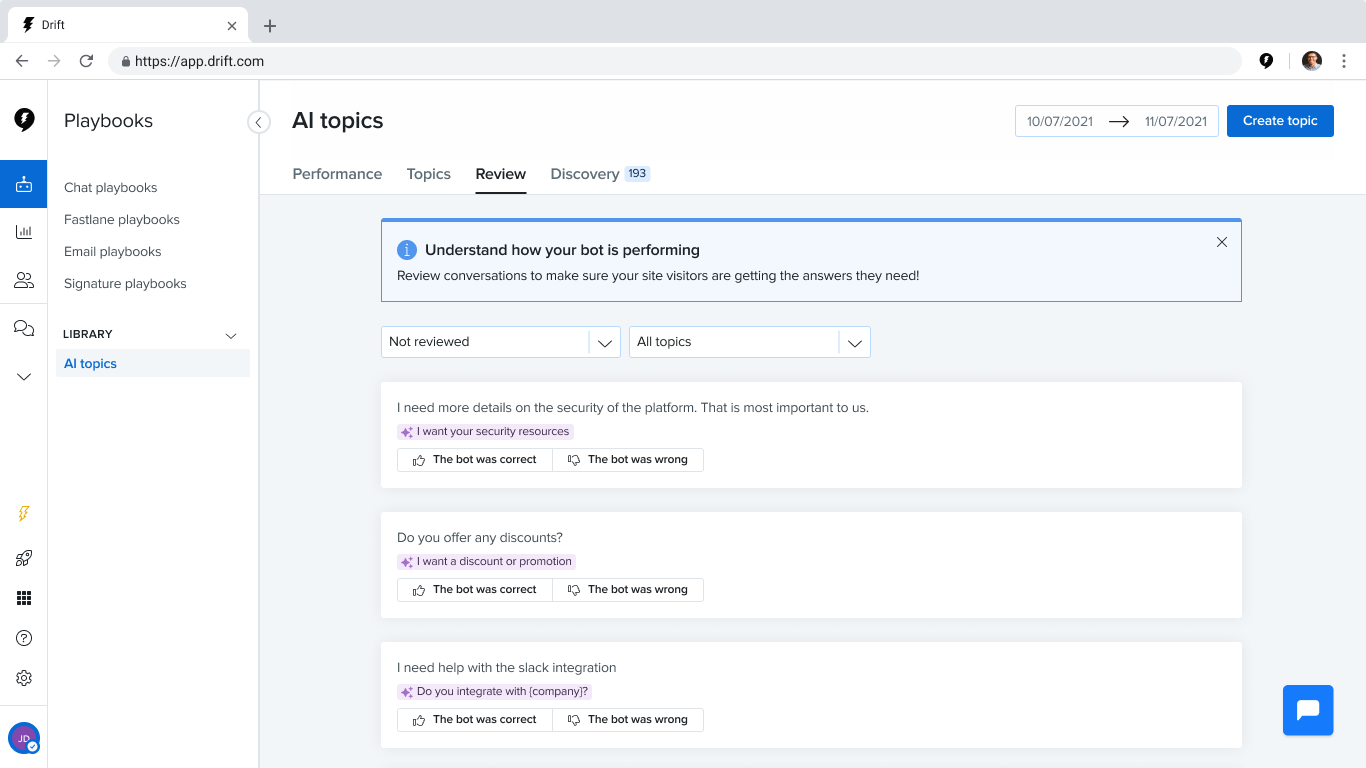The image size is (1366, 768).
Task: Open the conversations chat bubbles icon
Action: [24, 328]
